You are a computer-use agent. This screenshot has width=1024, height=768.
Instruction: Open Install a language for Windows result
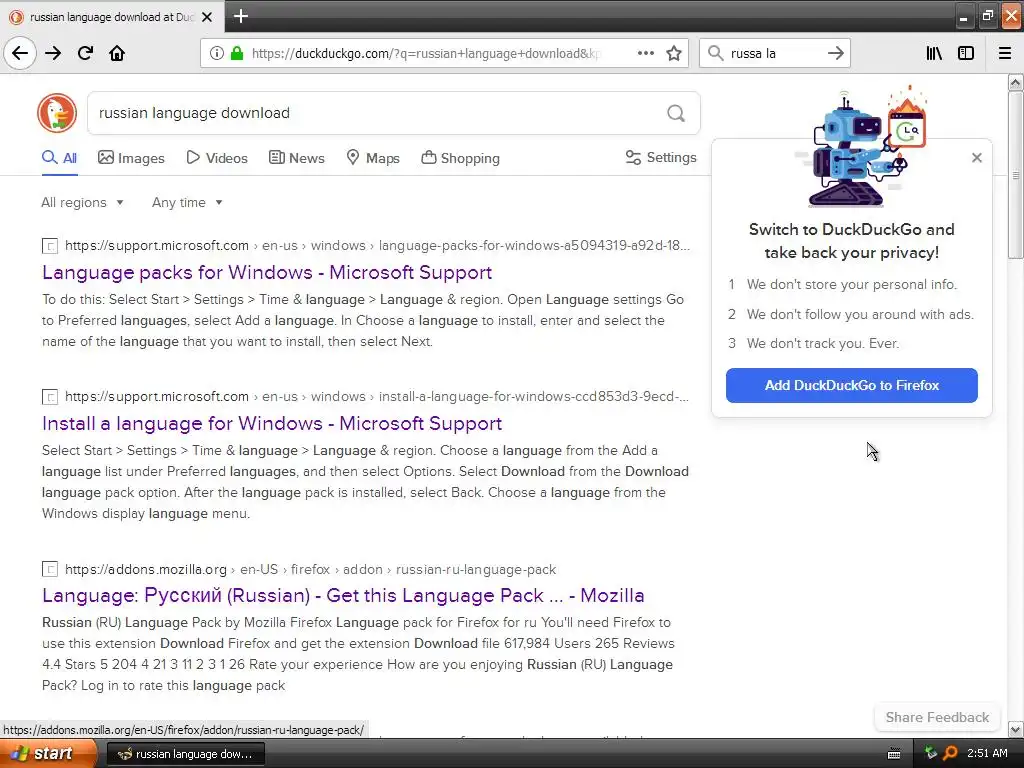tap(272, 423)
